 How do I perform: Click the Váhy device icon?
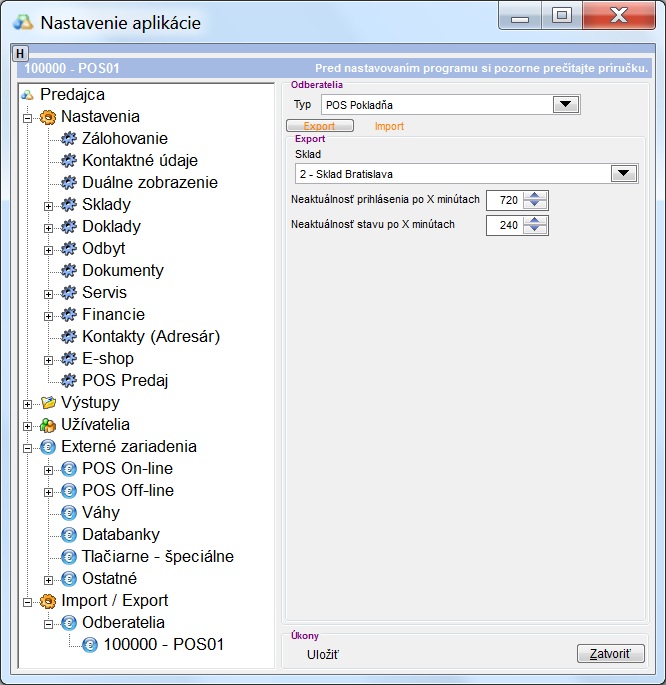point(69,513)
